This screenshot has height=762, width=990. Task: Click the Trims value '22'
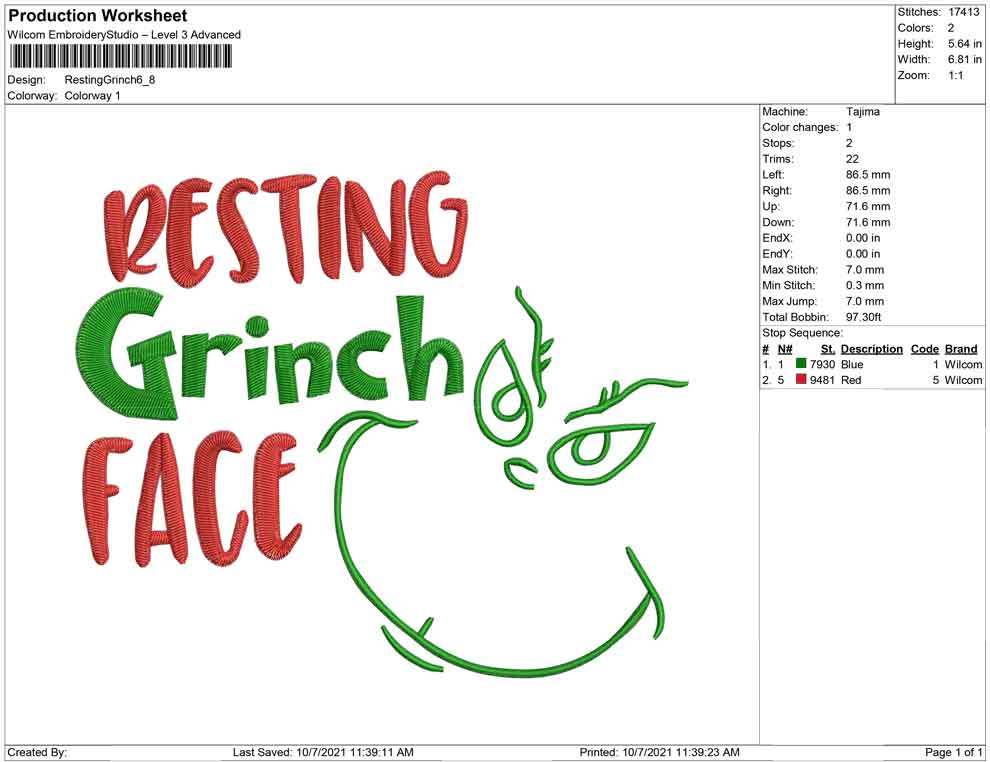pos(852,158)
